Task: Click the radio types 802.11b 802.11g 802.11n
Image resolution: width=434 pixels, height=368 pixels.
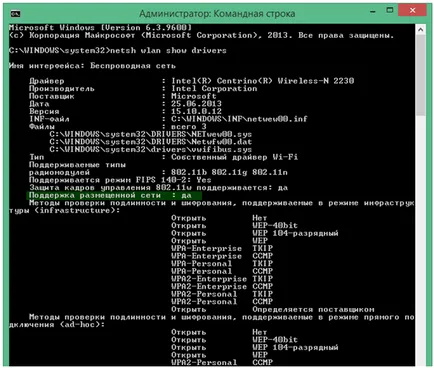Action: coord(229,172)
